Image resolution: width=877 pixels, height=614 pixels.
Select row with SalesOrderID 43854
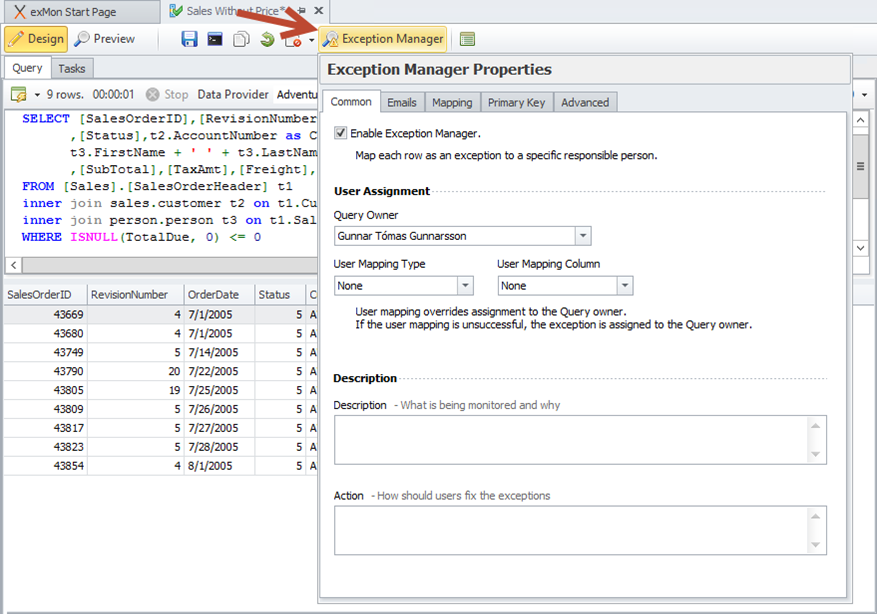click(x=161, y=466)
